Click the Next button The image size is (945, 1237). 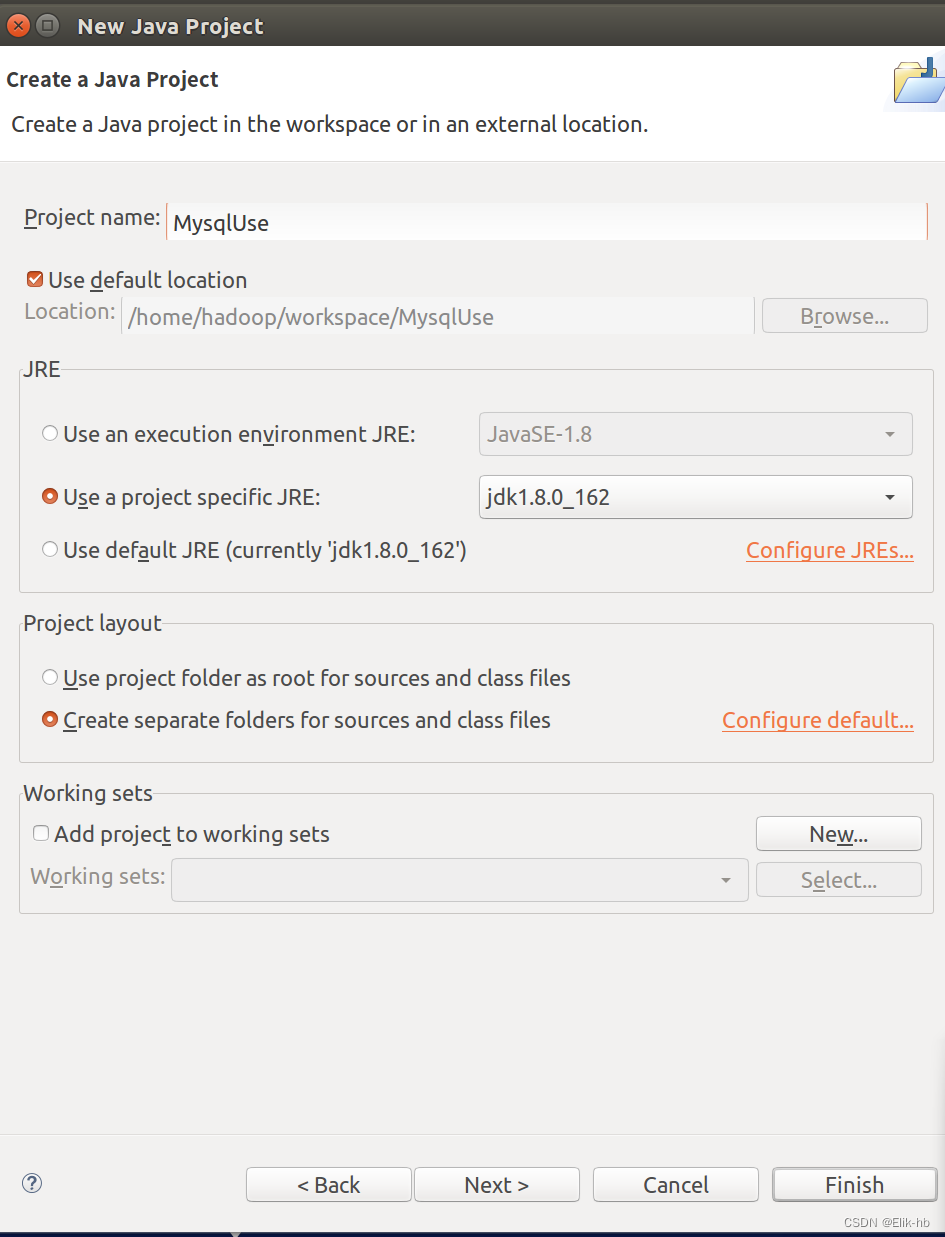[x=496, y=1184]
